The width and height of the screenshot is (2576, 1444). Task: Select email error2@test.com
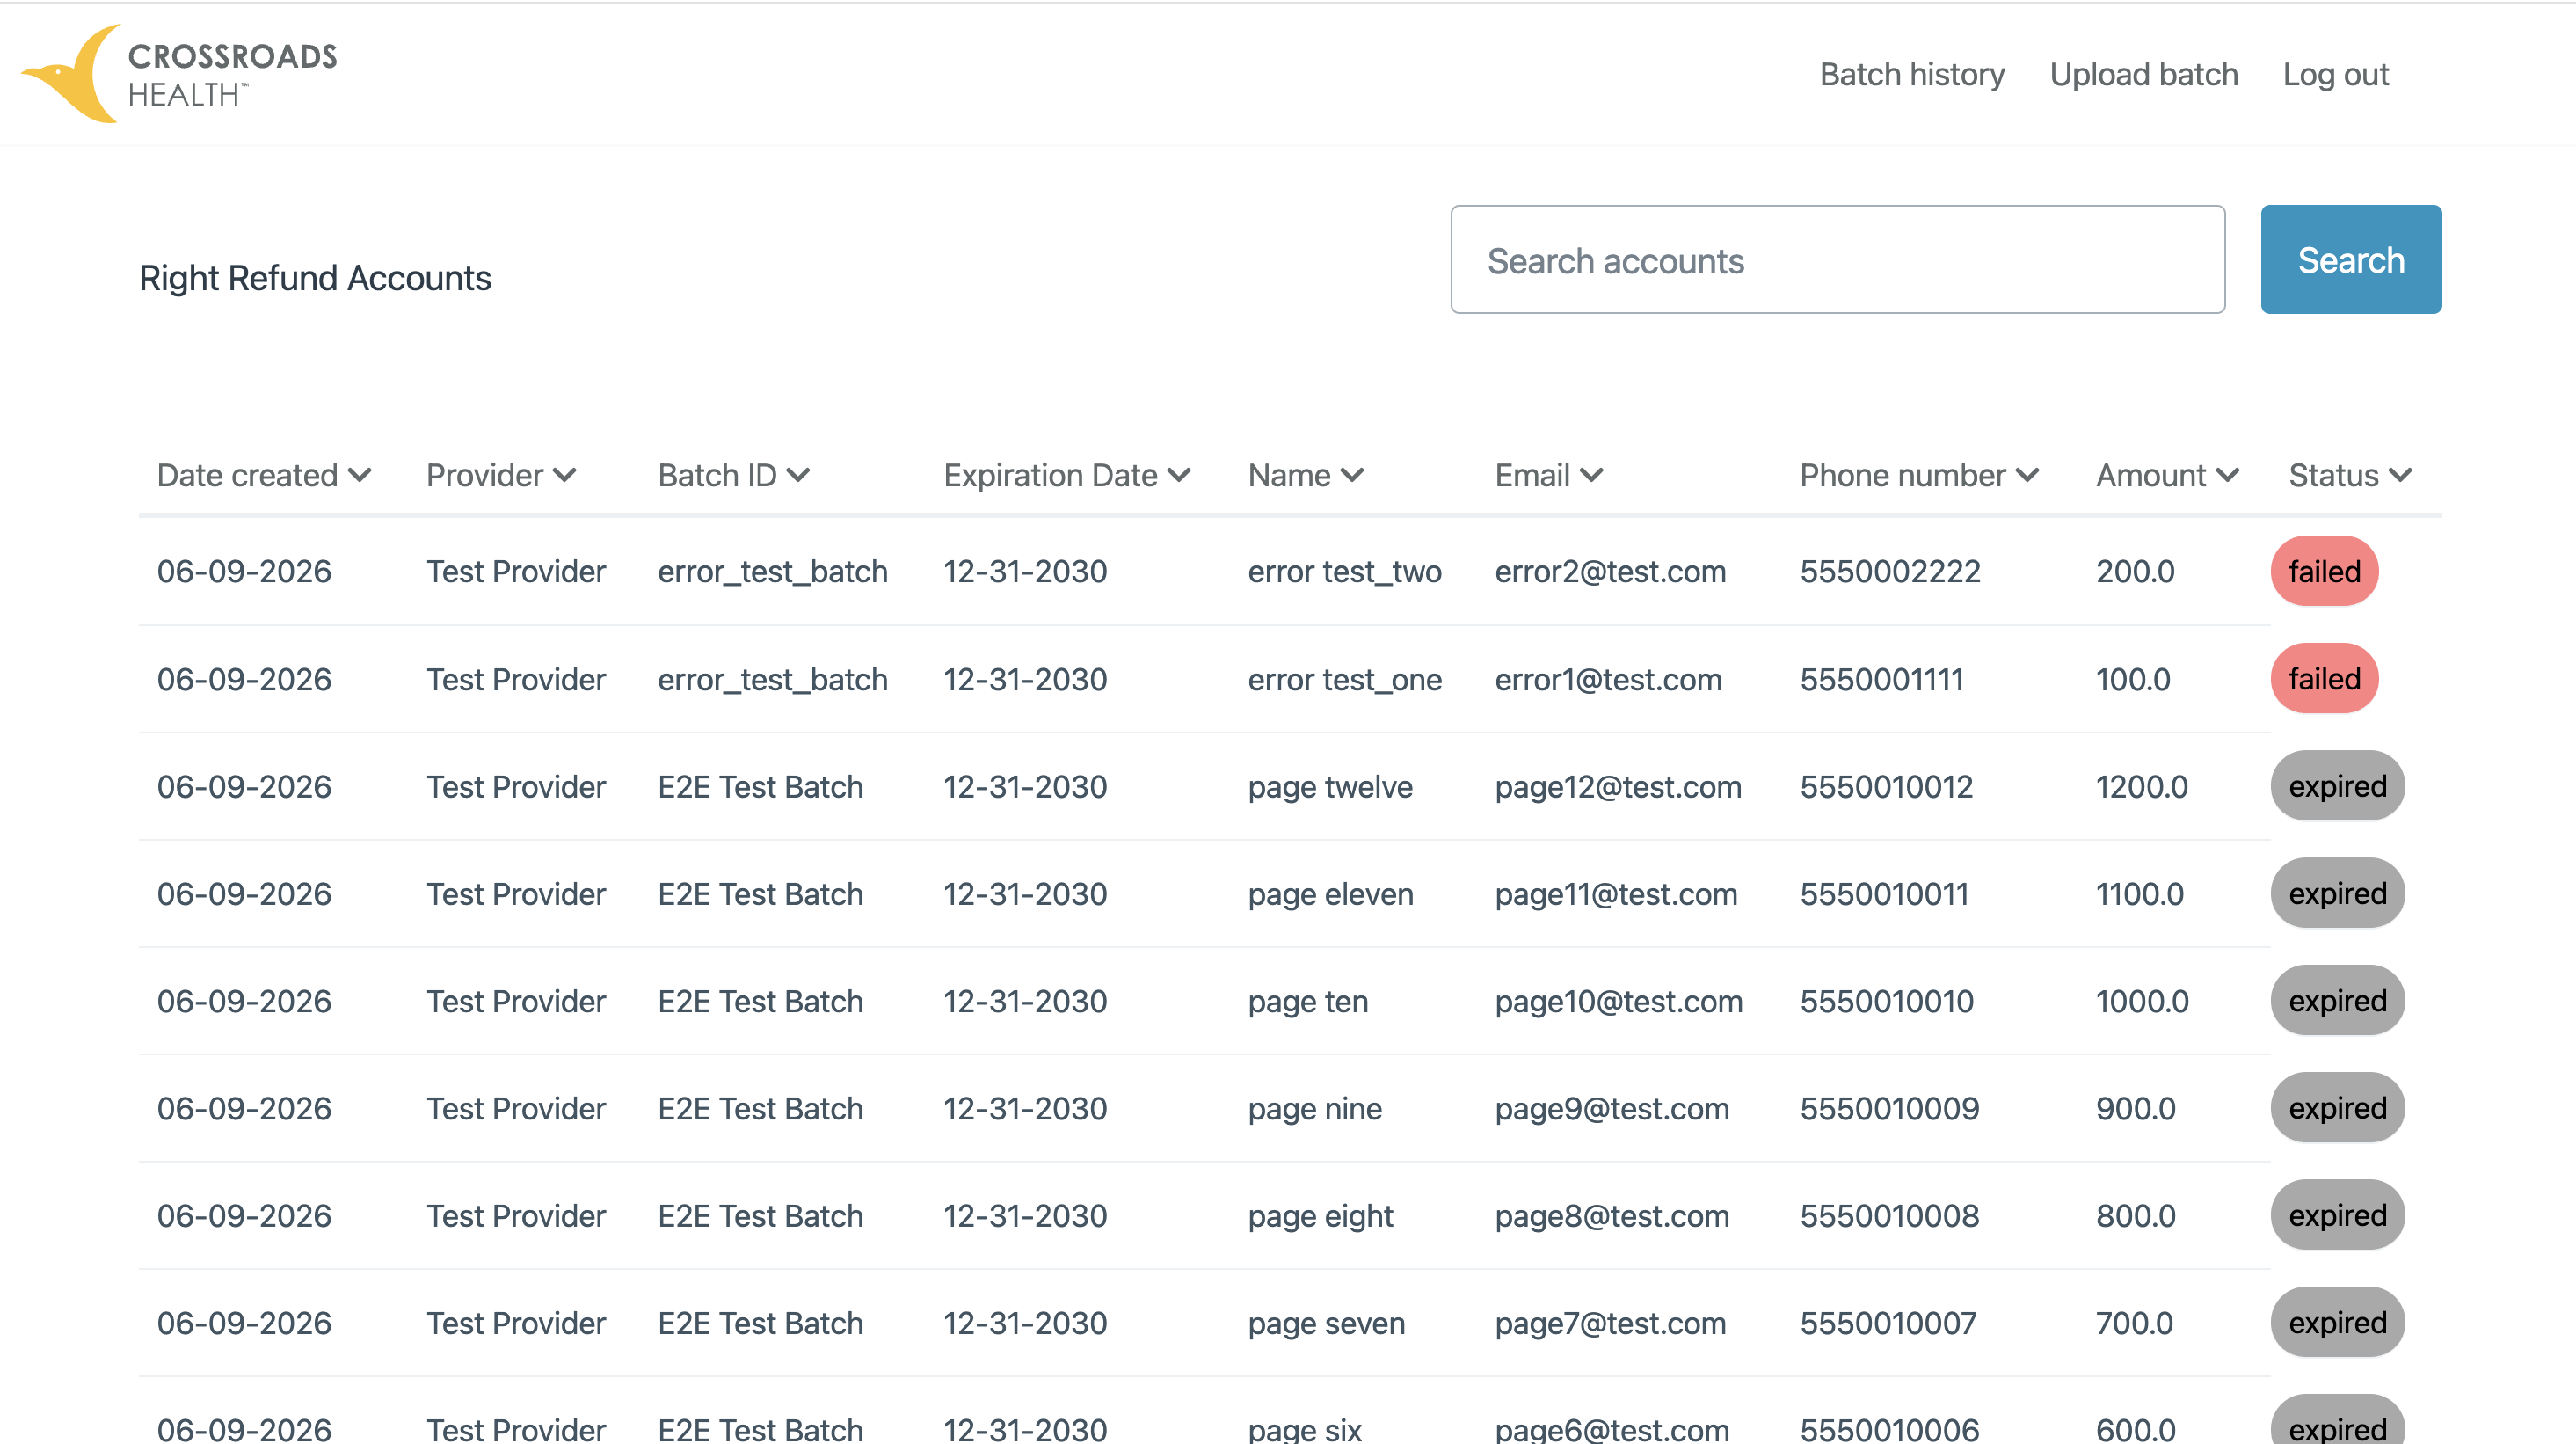[1610, 571]
